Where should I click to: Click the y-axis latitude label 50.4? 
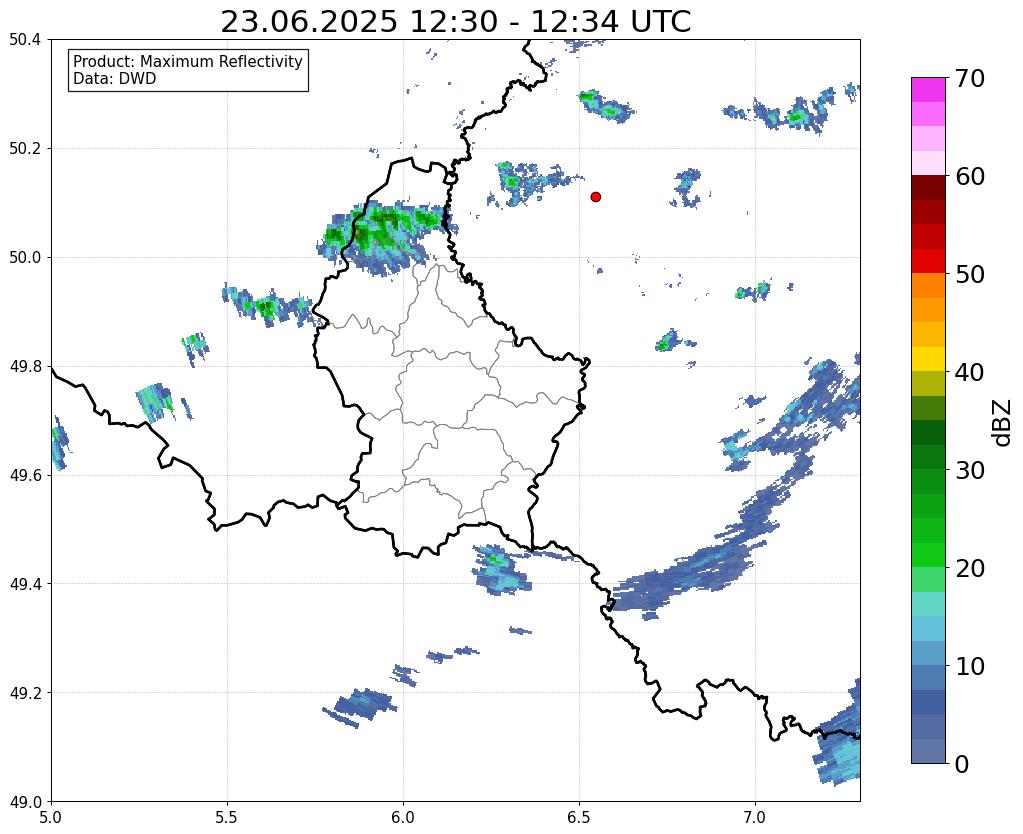(25, 40)
